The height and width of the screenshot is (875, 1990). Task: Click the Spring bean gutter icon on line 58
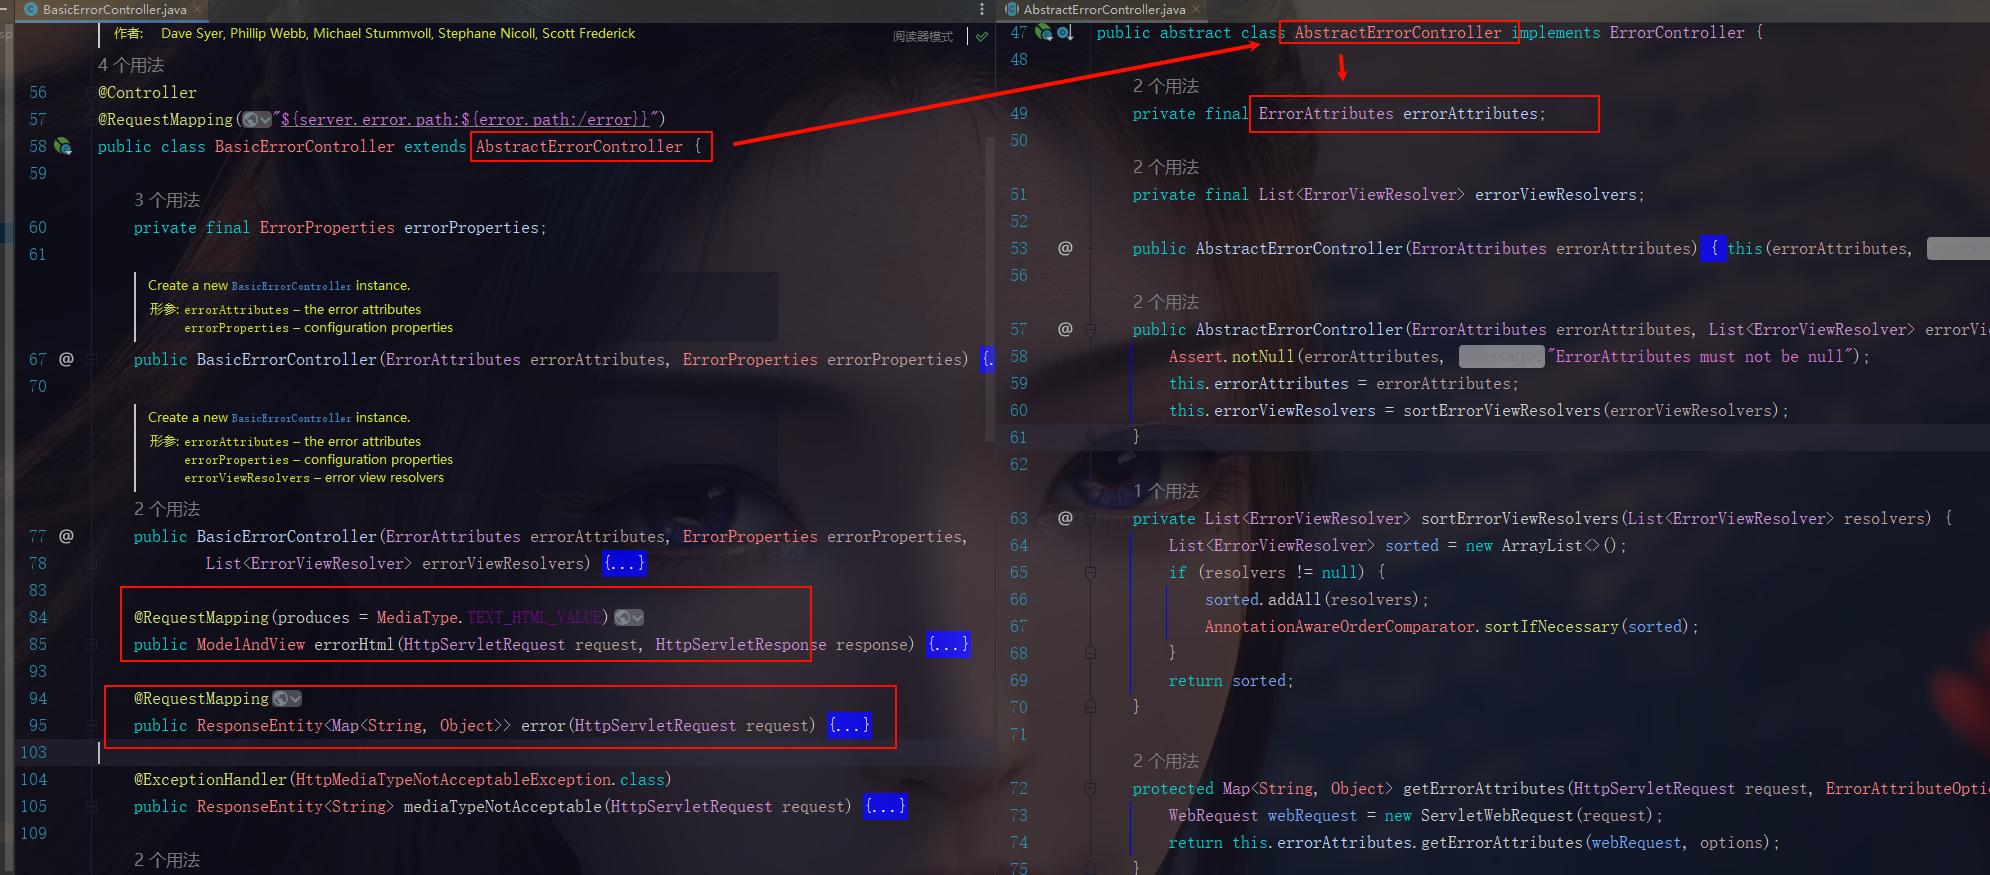click(63, 147)
